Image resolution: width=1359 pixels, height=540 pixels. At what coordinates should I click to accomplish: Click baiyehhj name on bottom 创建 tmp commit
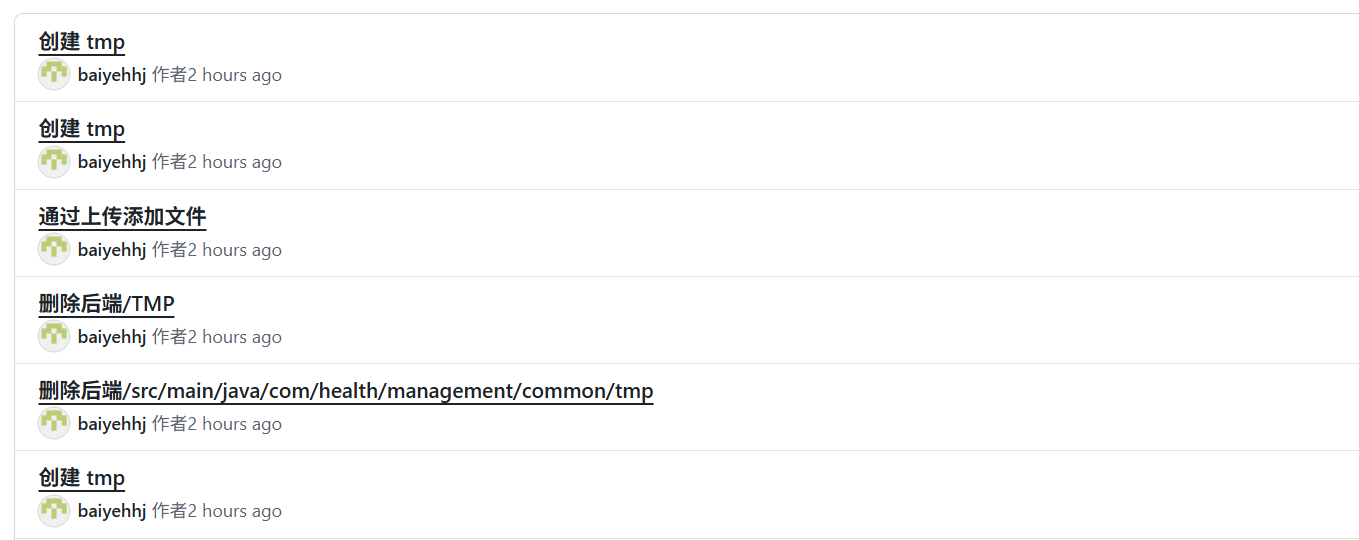coord(112,511)
